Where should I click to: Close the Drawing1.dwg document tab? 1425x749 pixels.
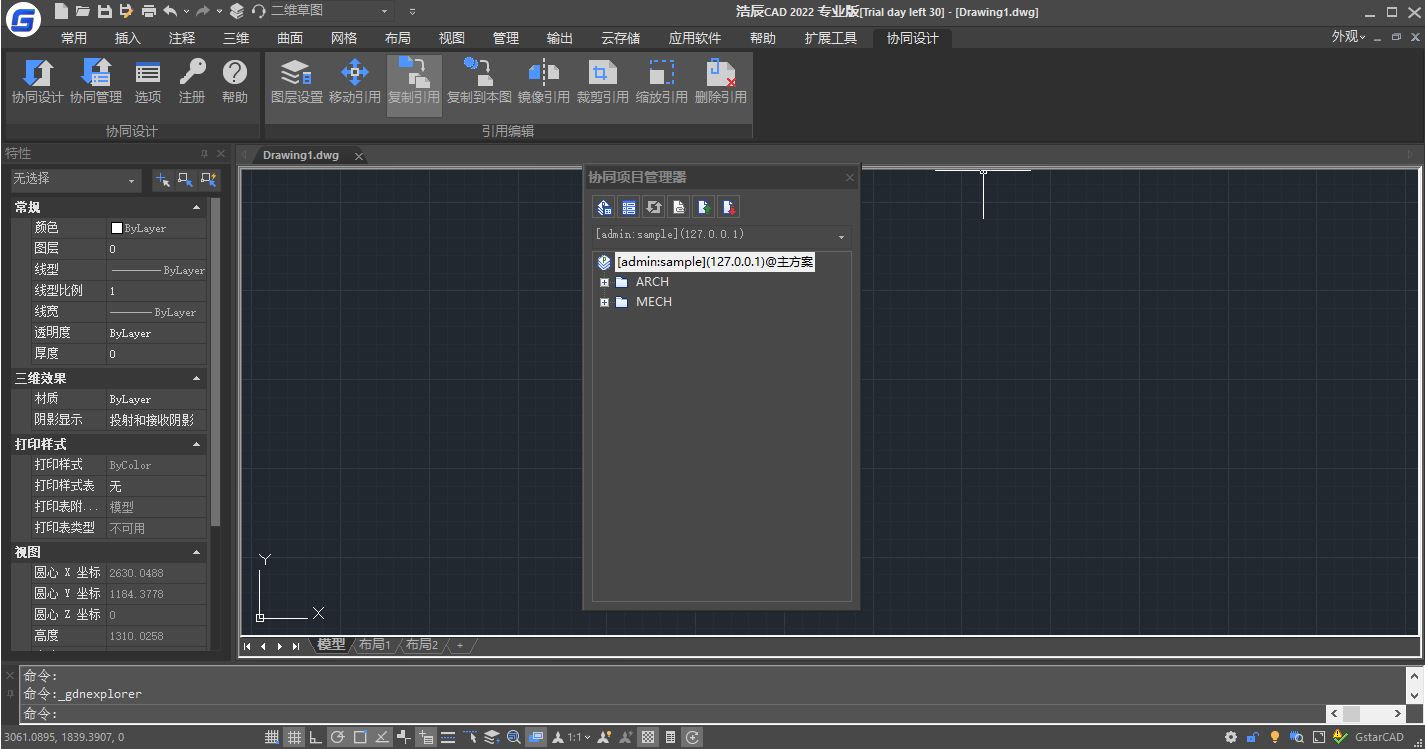point(359,156)
